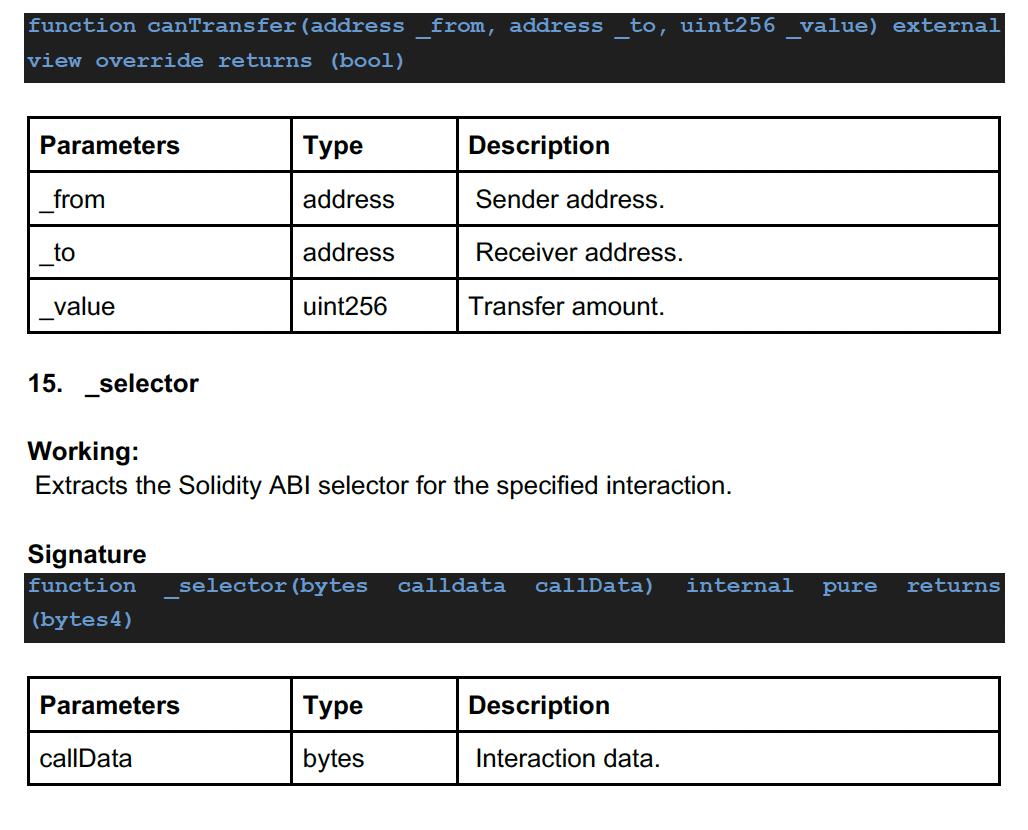Viewport: 1028px width, 830px height.
Task: Click the 'Signature' subheading
Action: pyautogui.click(x=87, y=554)
